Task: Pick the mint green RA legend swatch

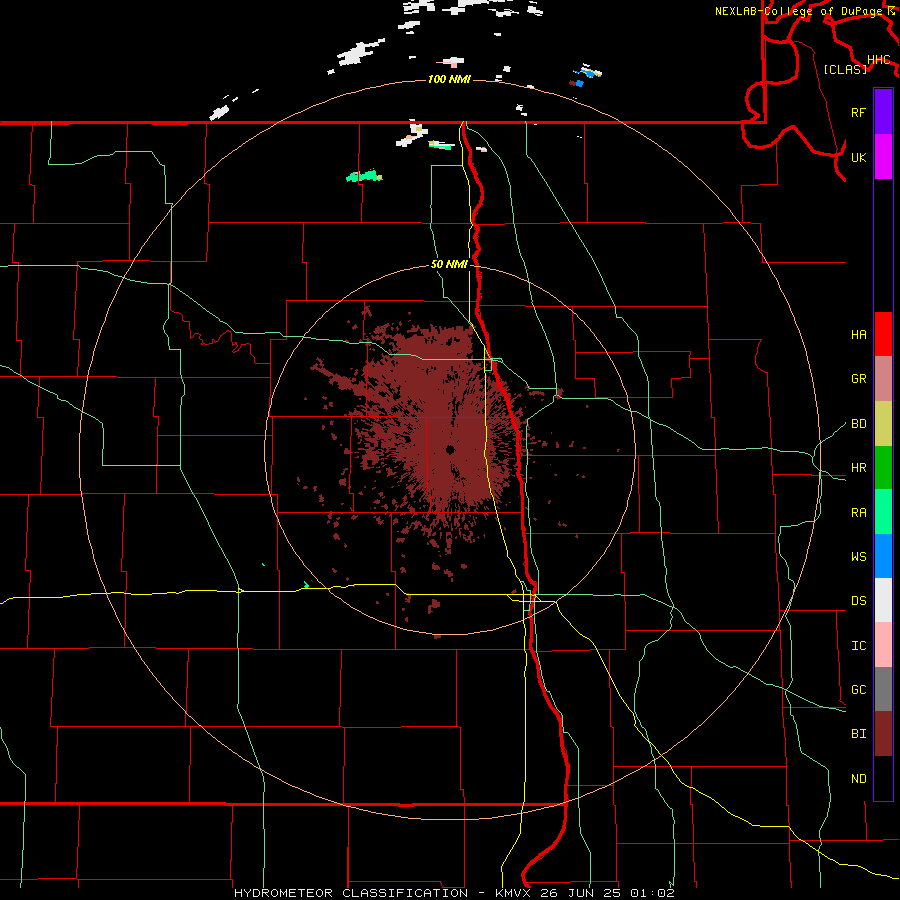Action: click(883, 512)
